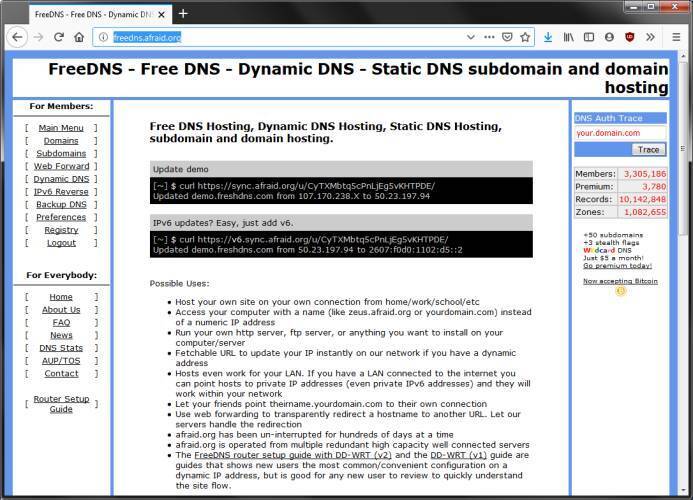Open the About Us link

coord(61,310)
